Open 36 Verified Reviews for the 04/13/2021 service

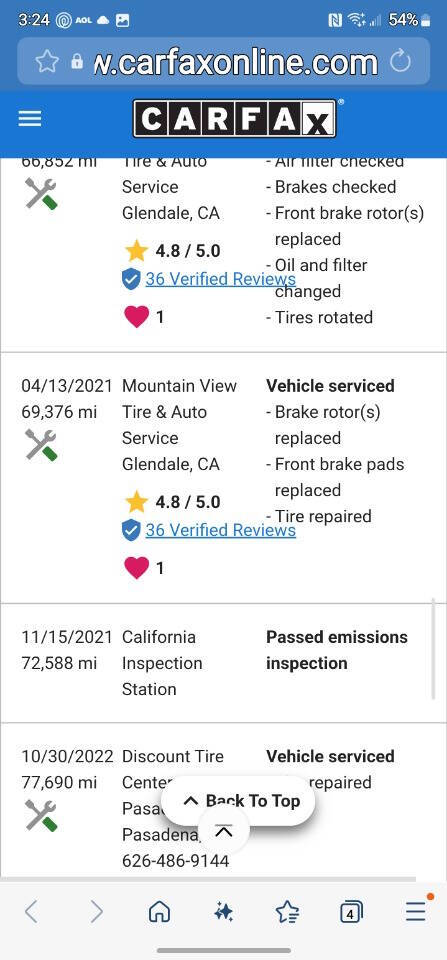[x=220, y=530]
